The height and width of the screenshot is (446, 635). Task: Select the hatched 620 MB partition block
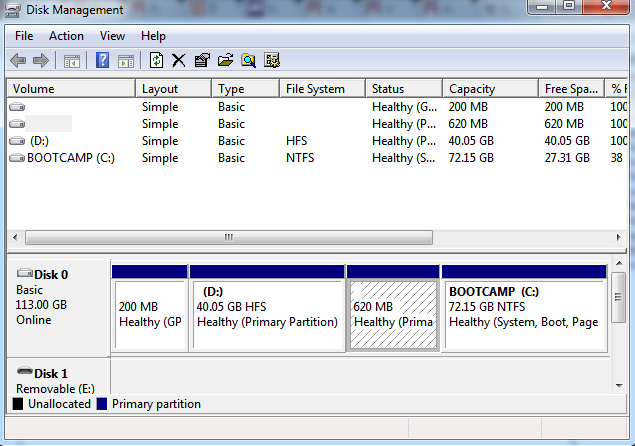click(393, 308)
